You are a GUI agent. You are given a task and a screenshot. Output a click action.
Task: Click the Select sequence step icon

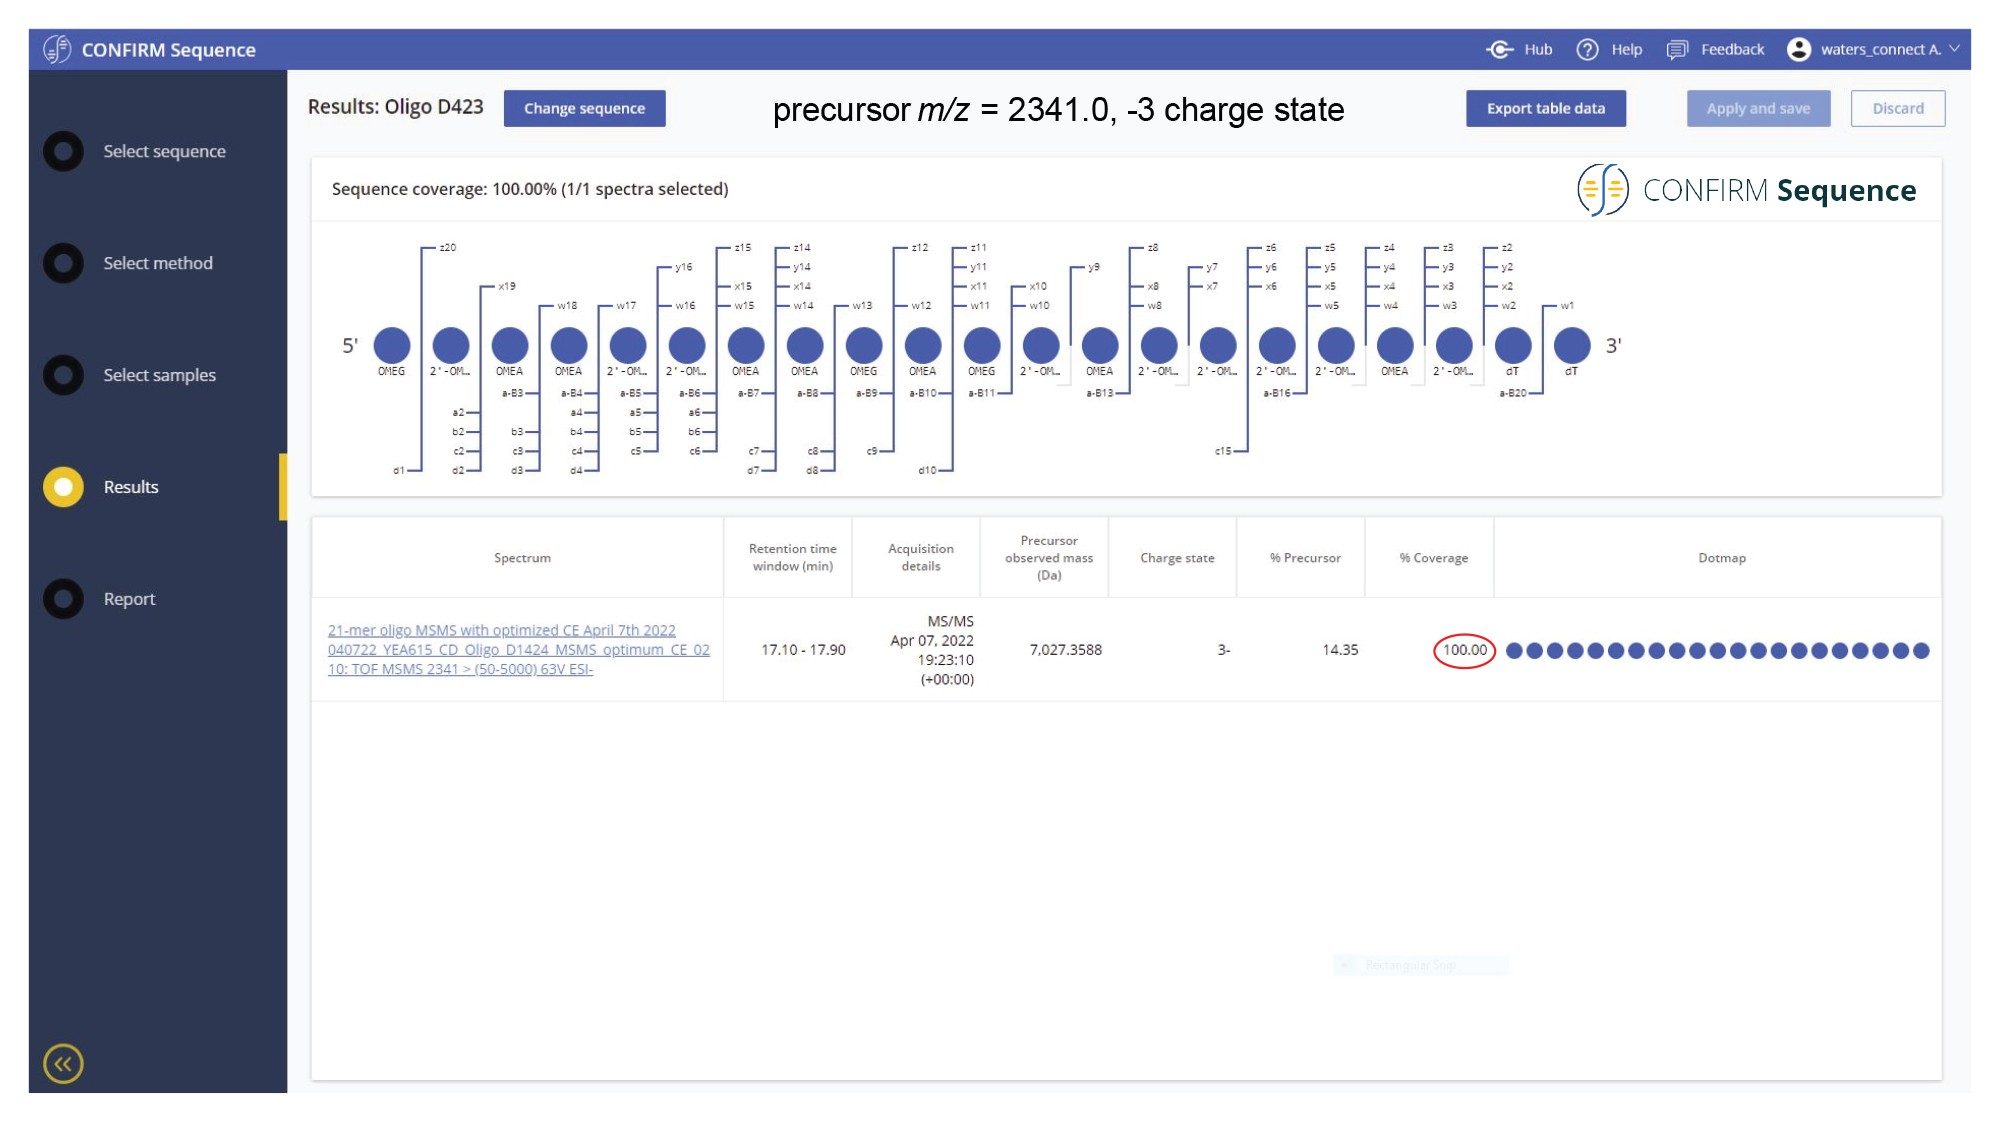click(x=63, y=150)
